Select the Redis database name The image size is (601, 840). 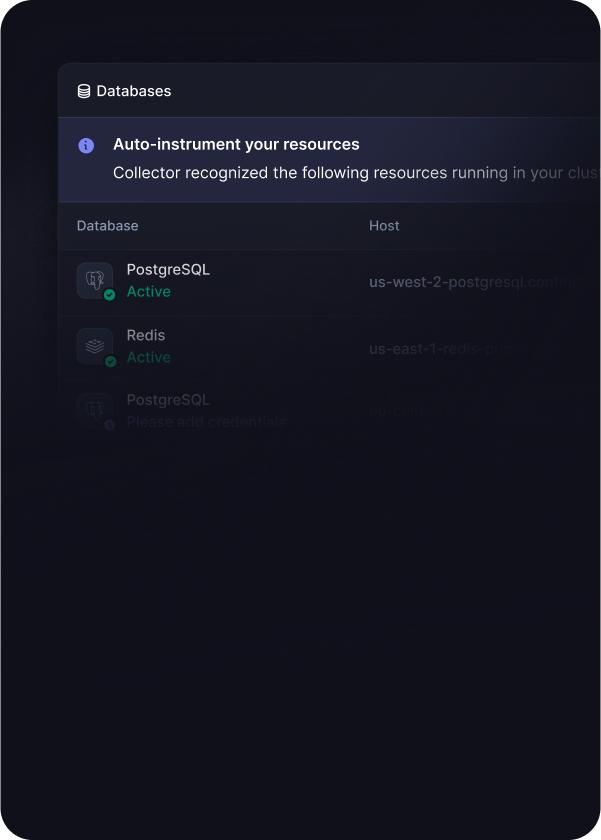pos(146,335)
